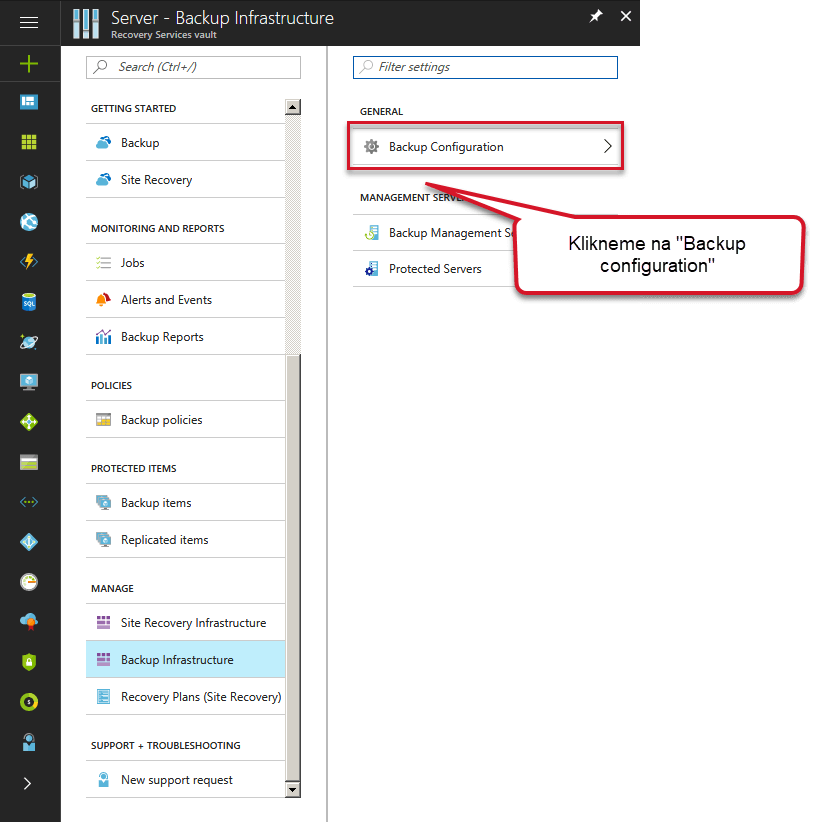Open Backup policies
This screenshot has width=815, height=822.
coord(186,419)
